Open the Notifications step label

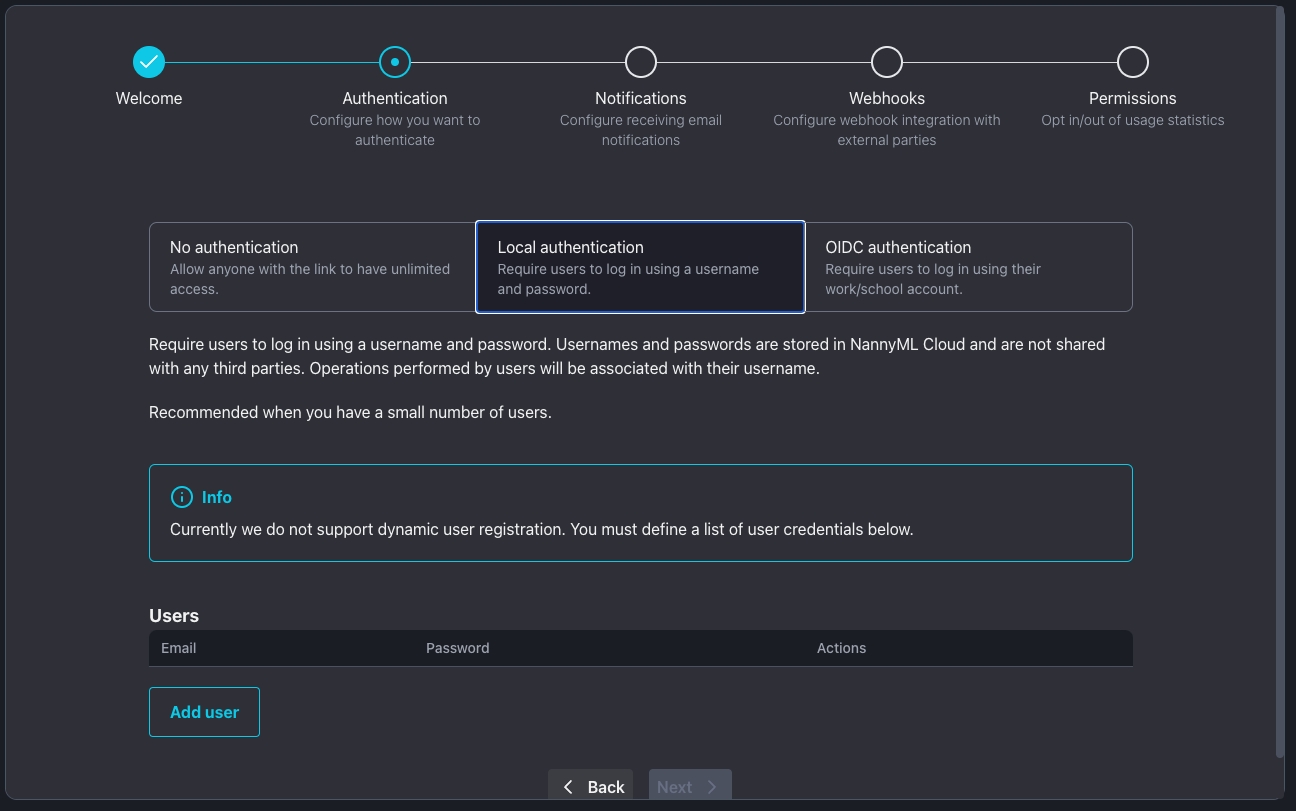[x=641, y=98]
